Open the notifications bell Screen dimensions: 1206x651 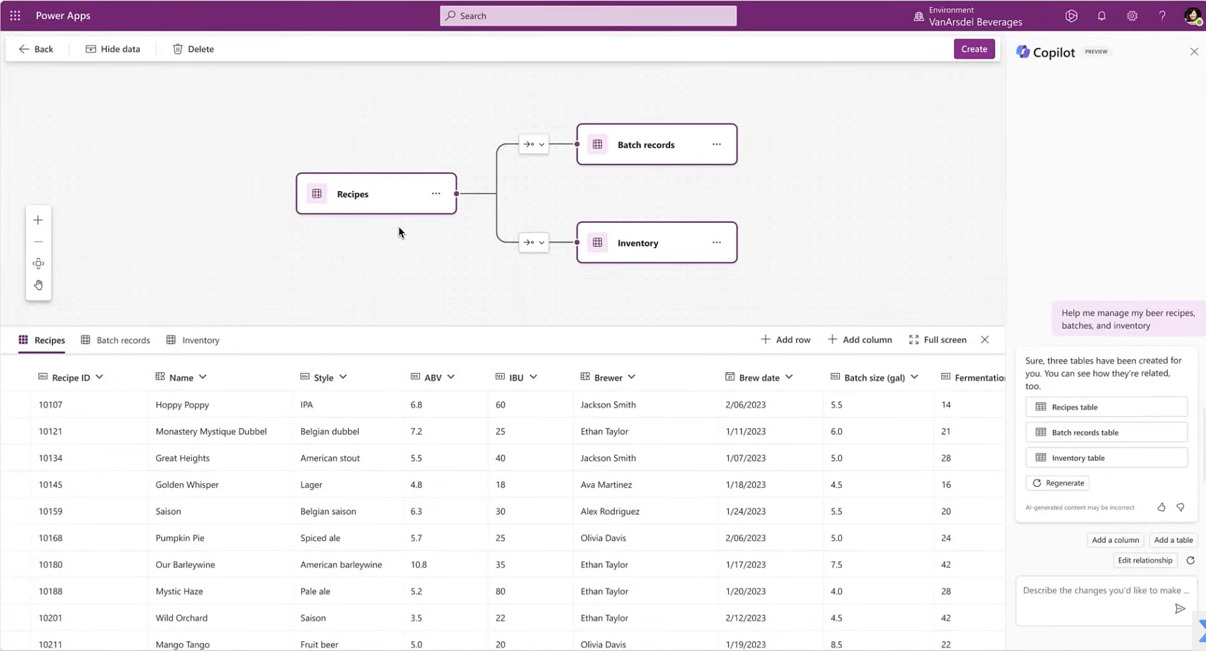[x=1101, y=15]
